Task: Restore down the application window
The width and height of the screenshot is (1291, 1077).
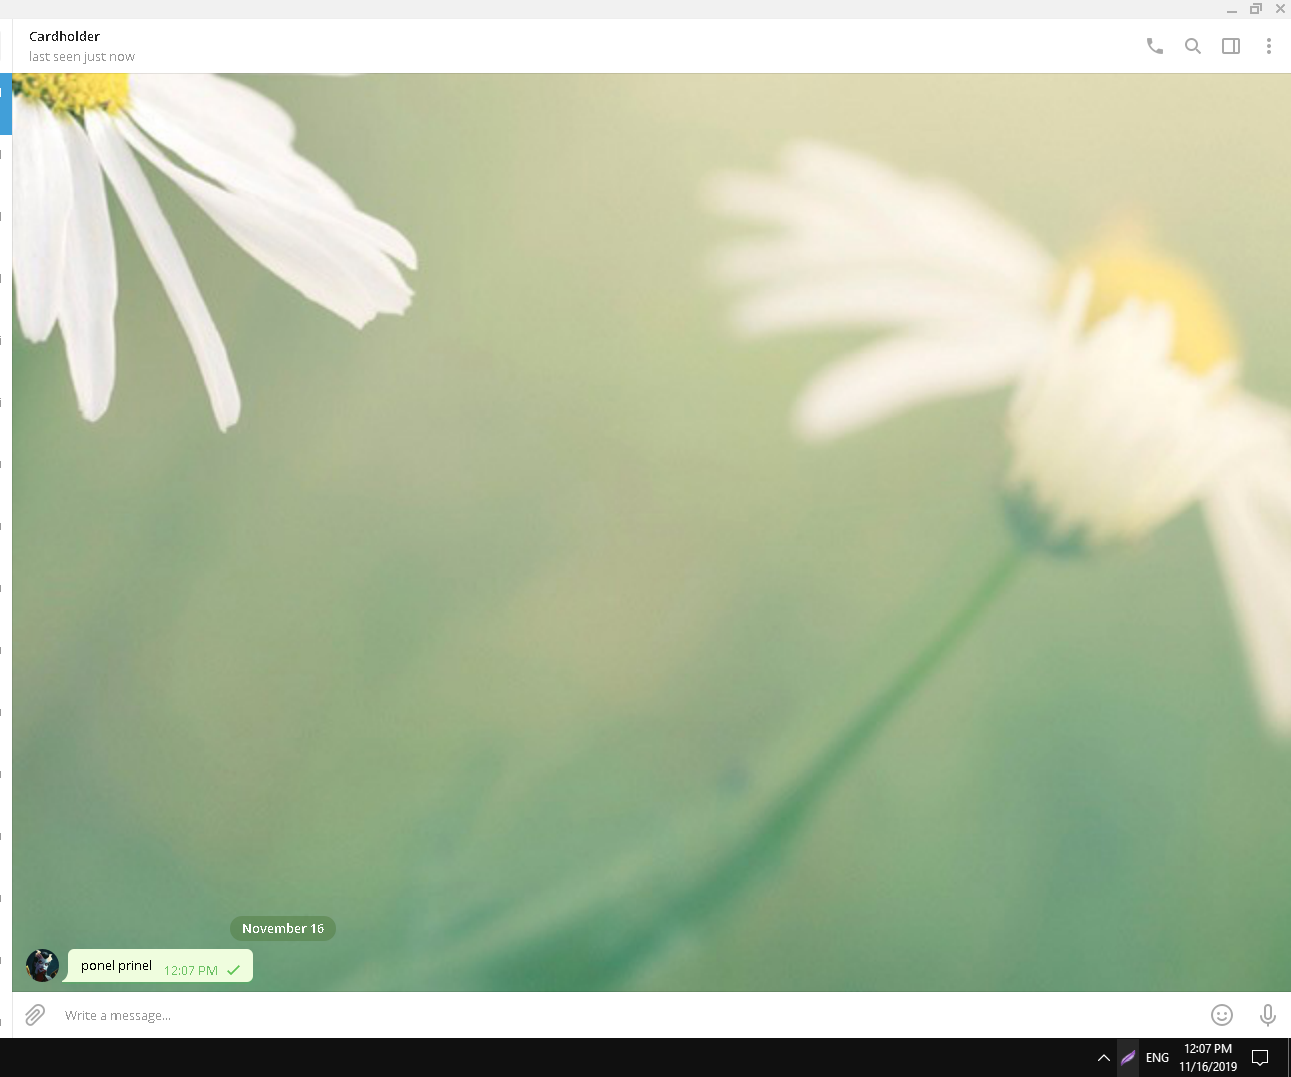Action: pyautogui.click(x=1256, y=9)
